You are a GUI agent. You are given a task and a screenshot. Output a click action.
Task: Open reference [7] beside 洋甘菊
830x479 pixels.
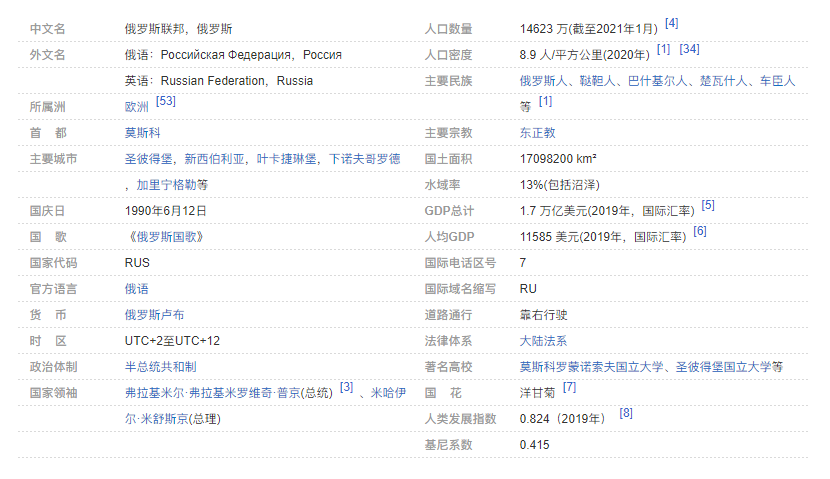(569, 387)
